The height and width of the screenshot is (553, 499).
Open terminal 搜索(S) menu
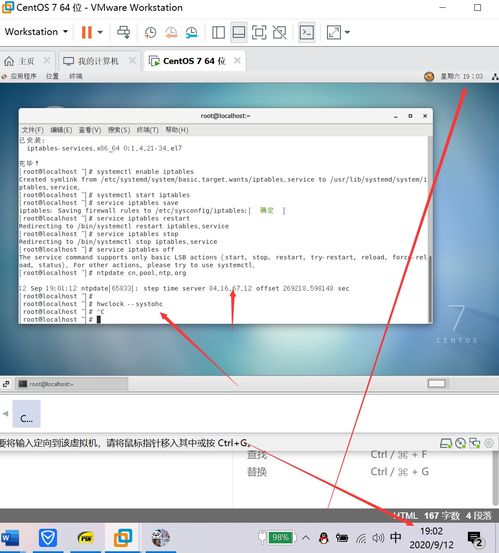[119, 130]
